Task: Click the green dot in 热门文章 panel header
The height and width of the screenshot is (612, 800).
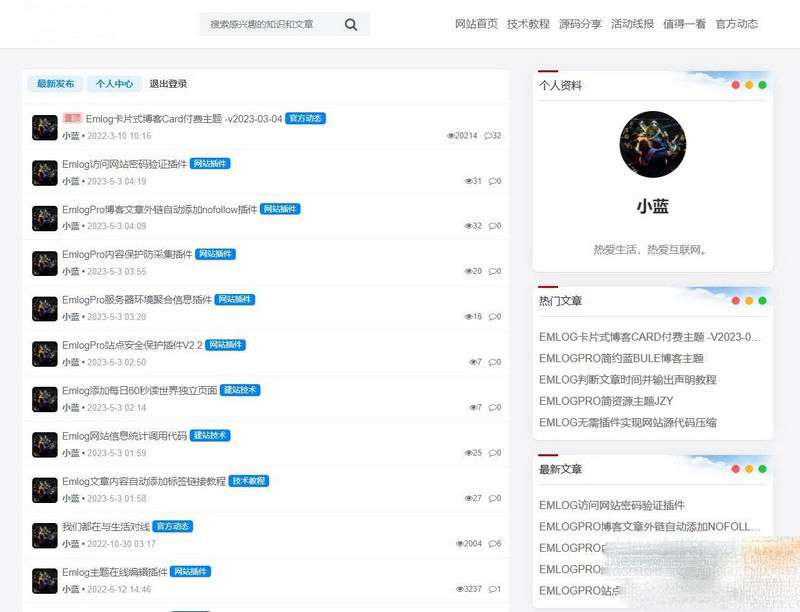Action: coord(762,300)
